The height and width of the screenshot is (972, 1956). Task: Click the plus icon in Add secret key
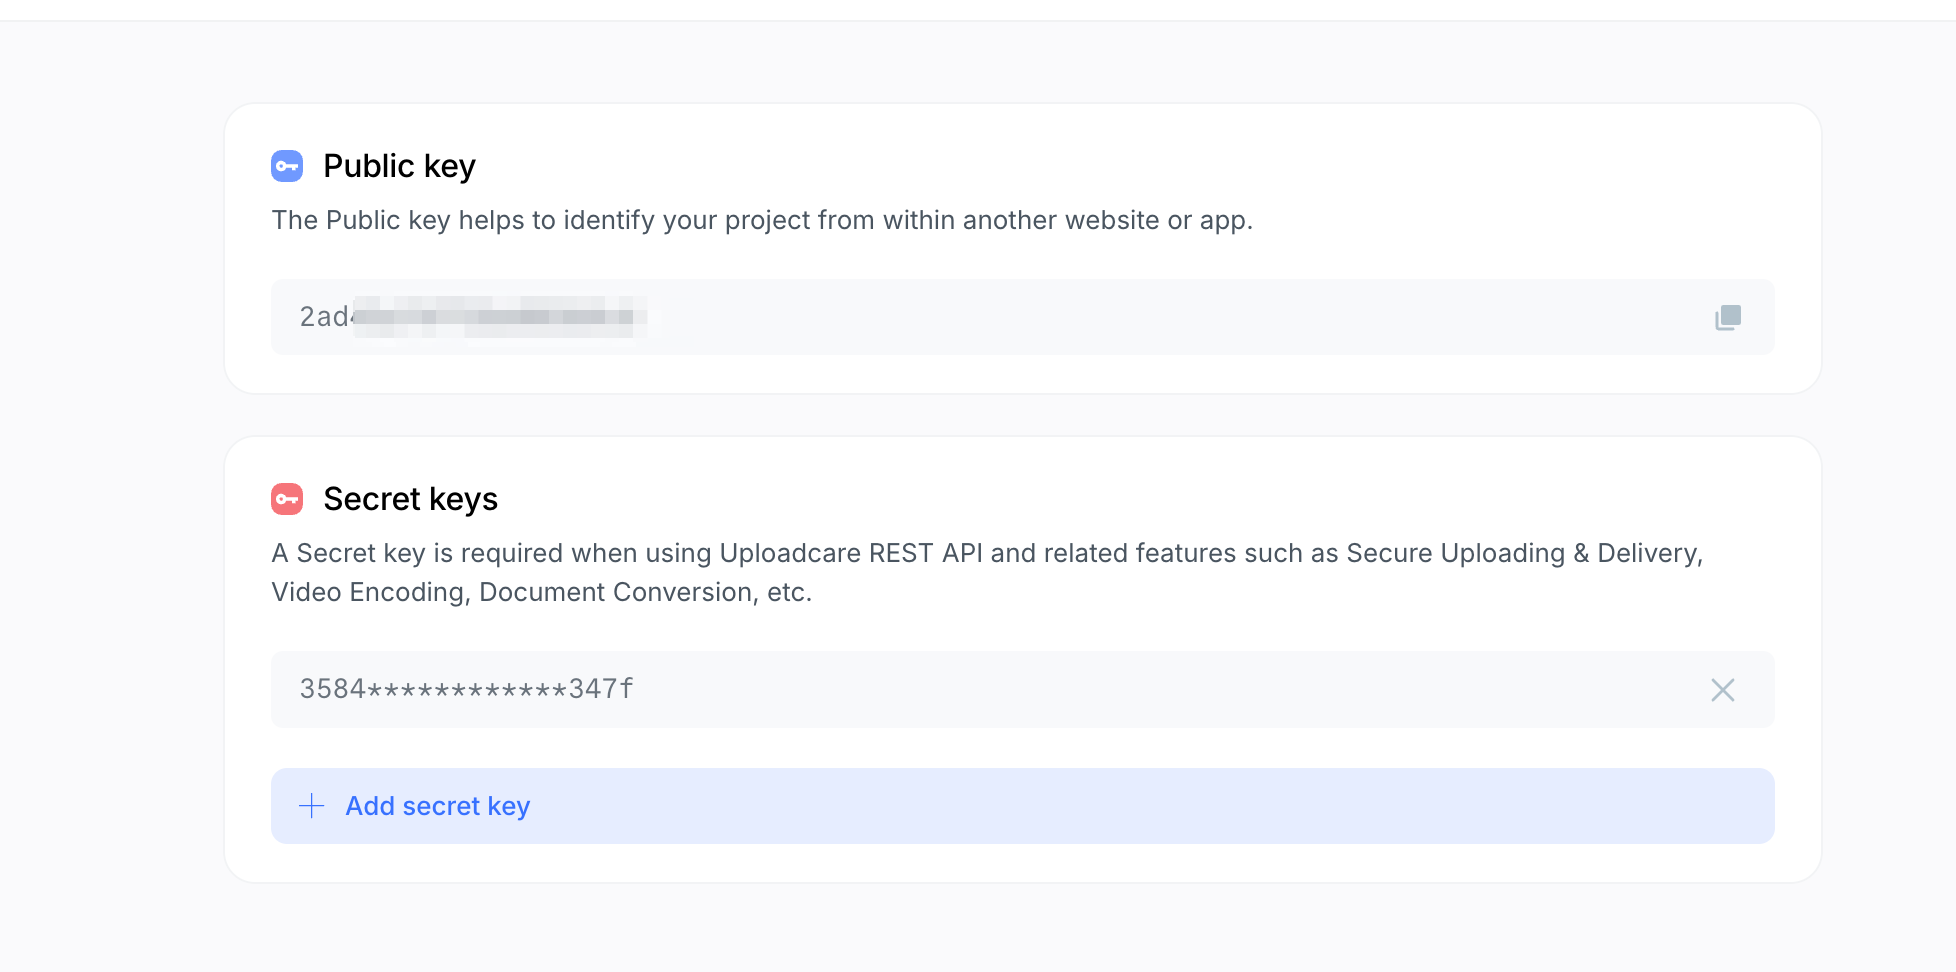coord(312,805)
